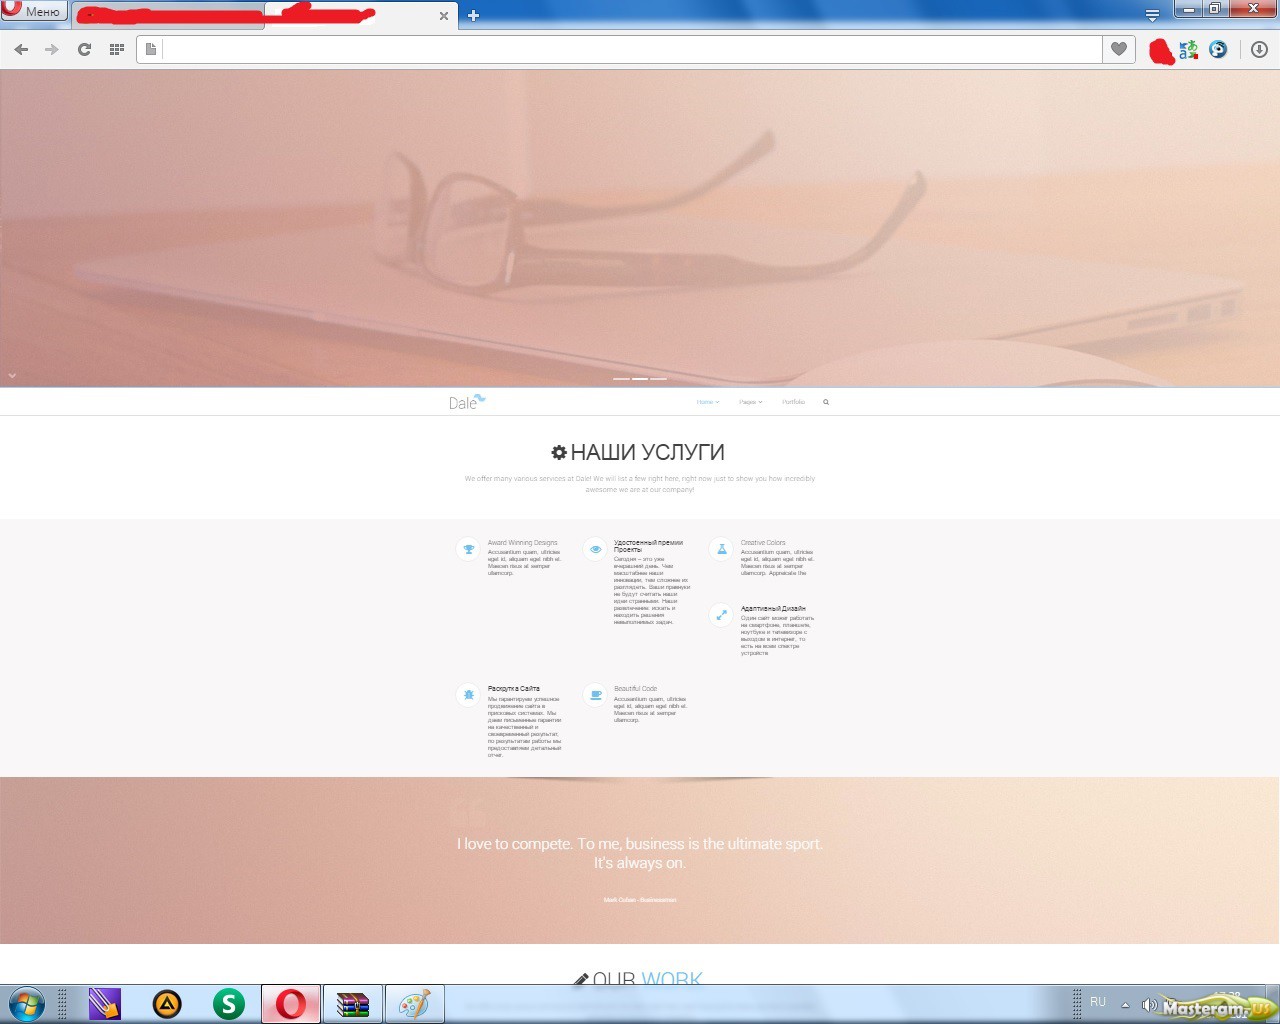
Task: Click the site search magnifier icon
Action: [826, 402]
